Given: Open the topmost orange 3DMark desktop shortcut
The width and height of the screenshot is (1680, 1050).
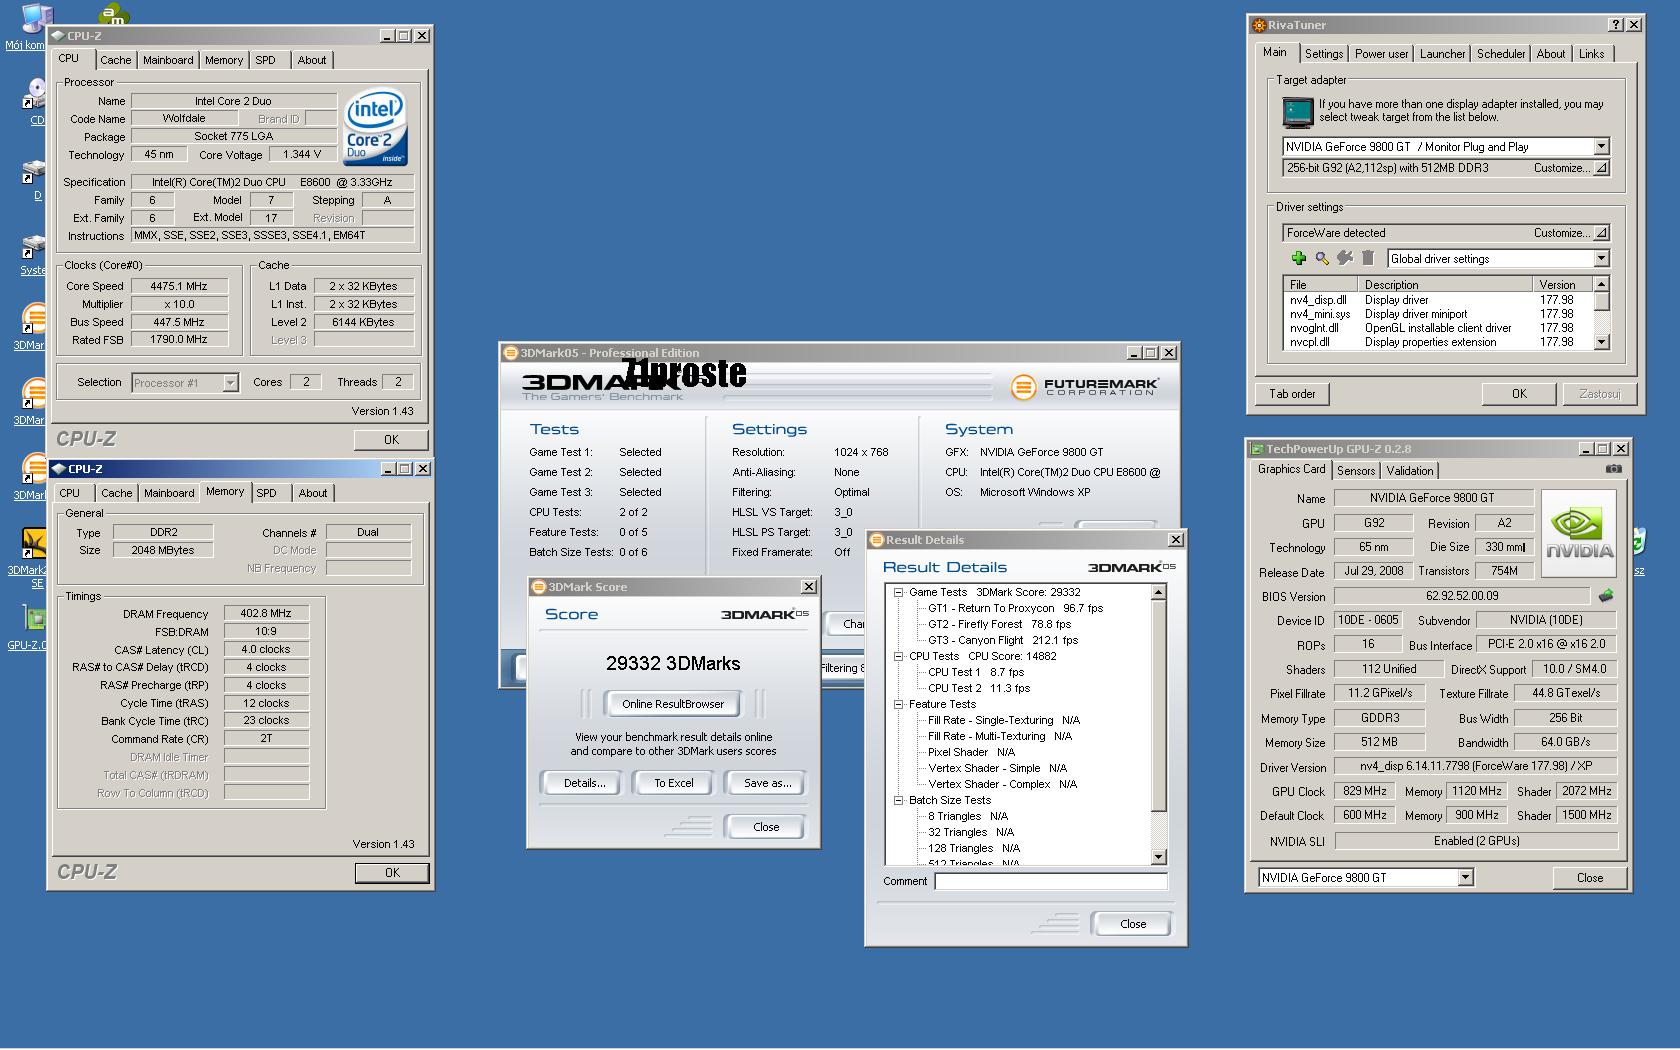Looking at the screenshot, I should tap(33, 319).
